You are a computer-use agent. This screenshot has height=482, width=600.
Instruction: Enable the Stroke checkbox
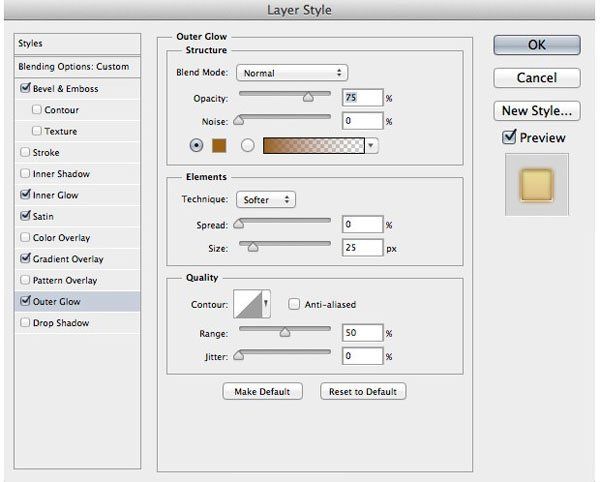25,152
